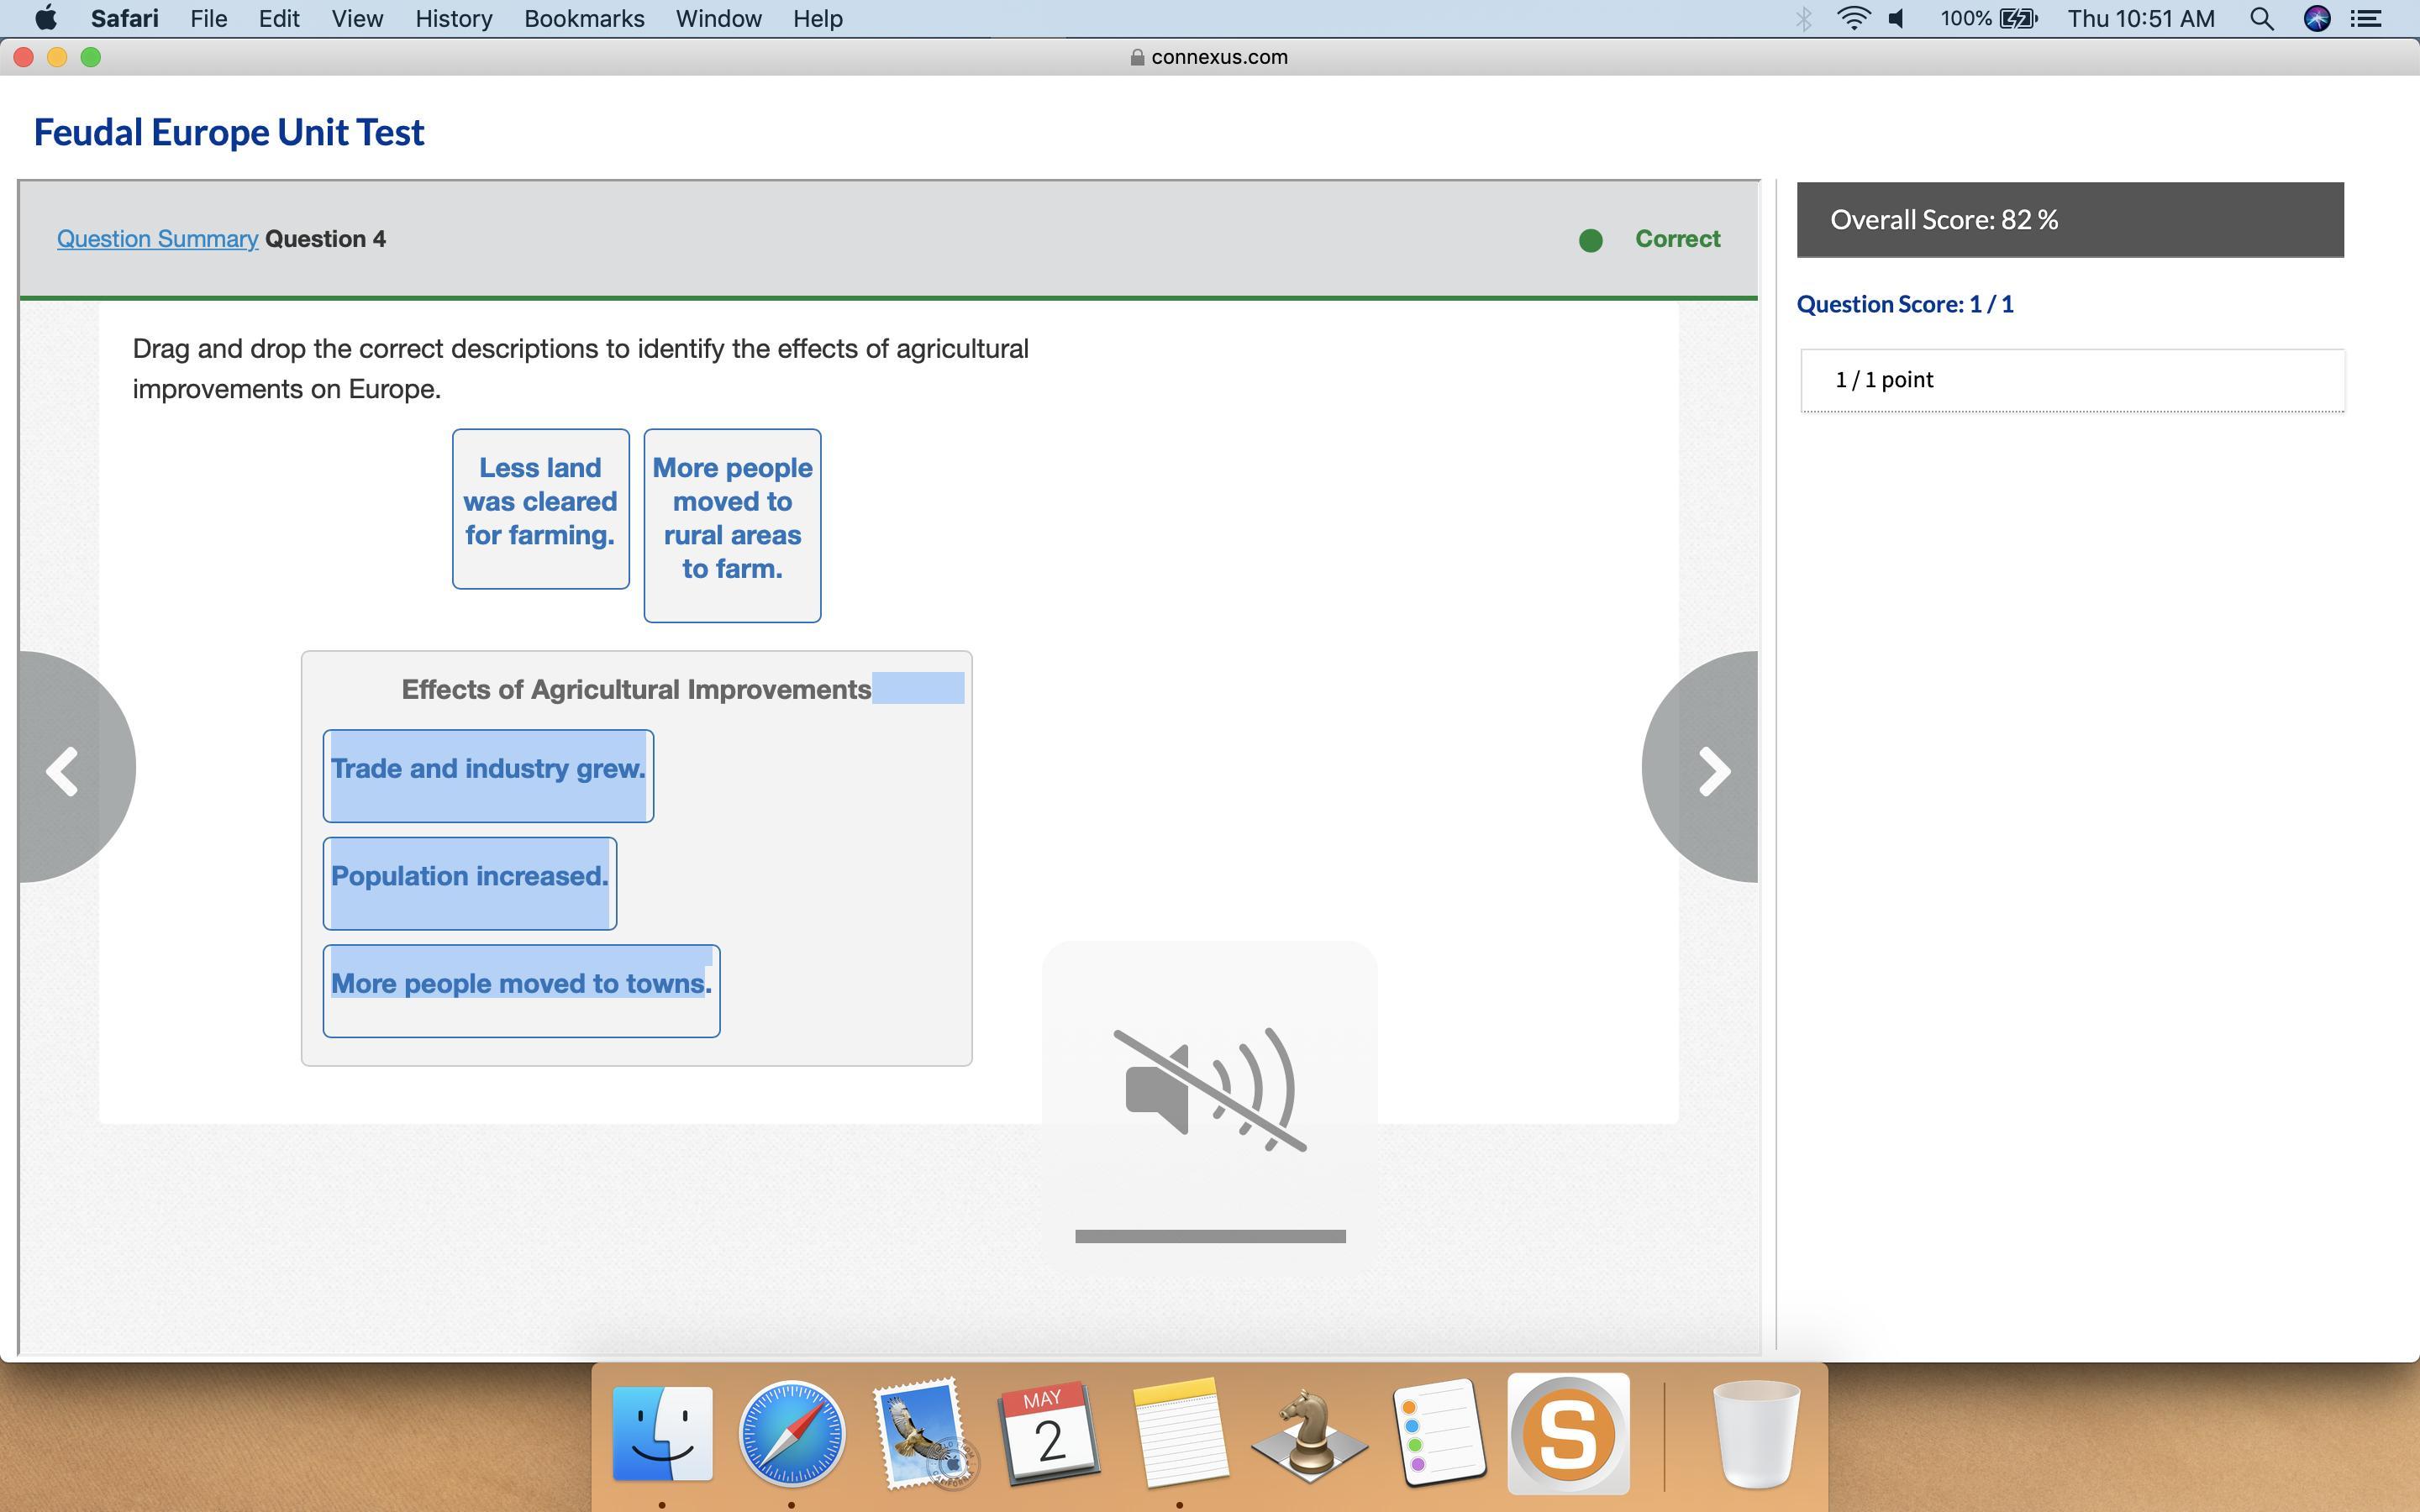Open Siri from the menu bar
Viewport: 2420px width, 1512px height.
[x=2316, y=19]
